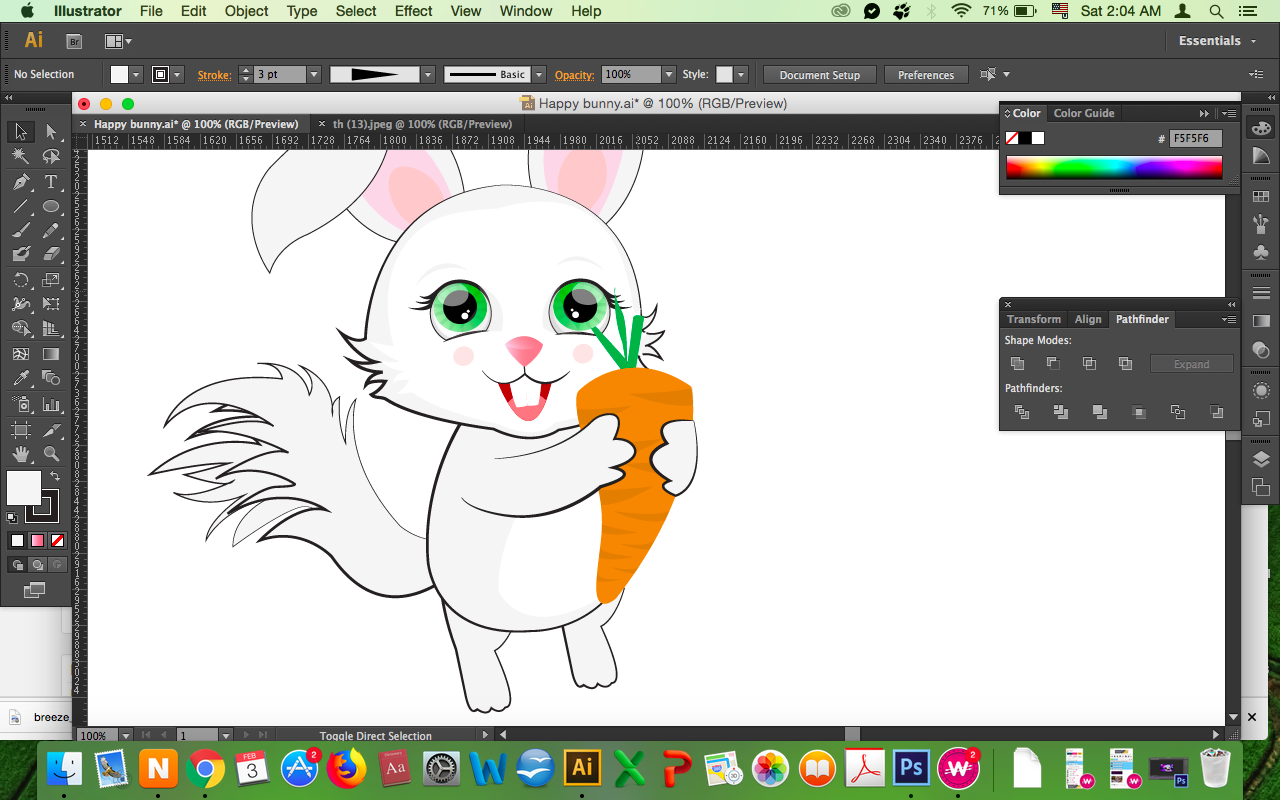Screen dimensions: 1280x800
Task: Click the Opacity panel link
Action: click(x=574, y=75)
